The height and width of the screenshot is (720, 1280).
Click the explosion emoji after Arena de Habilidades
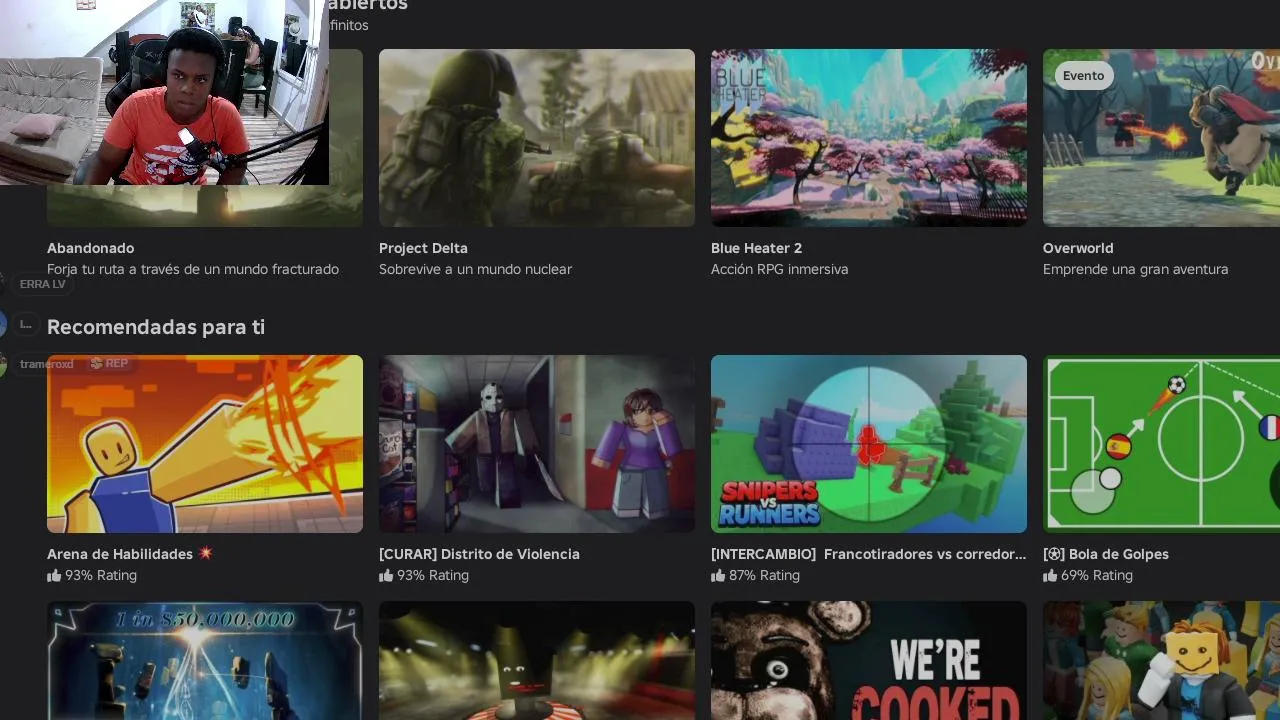tap(205, 553)
